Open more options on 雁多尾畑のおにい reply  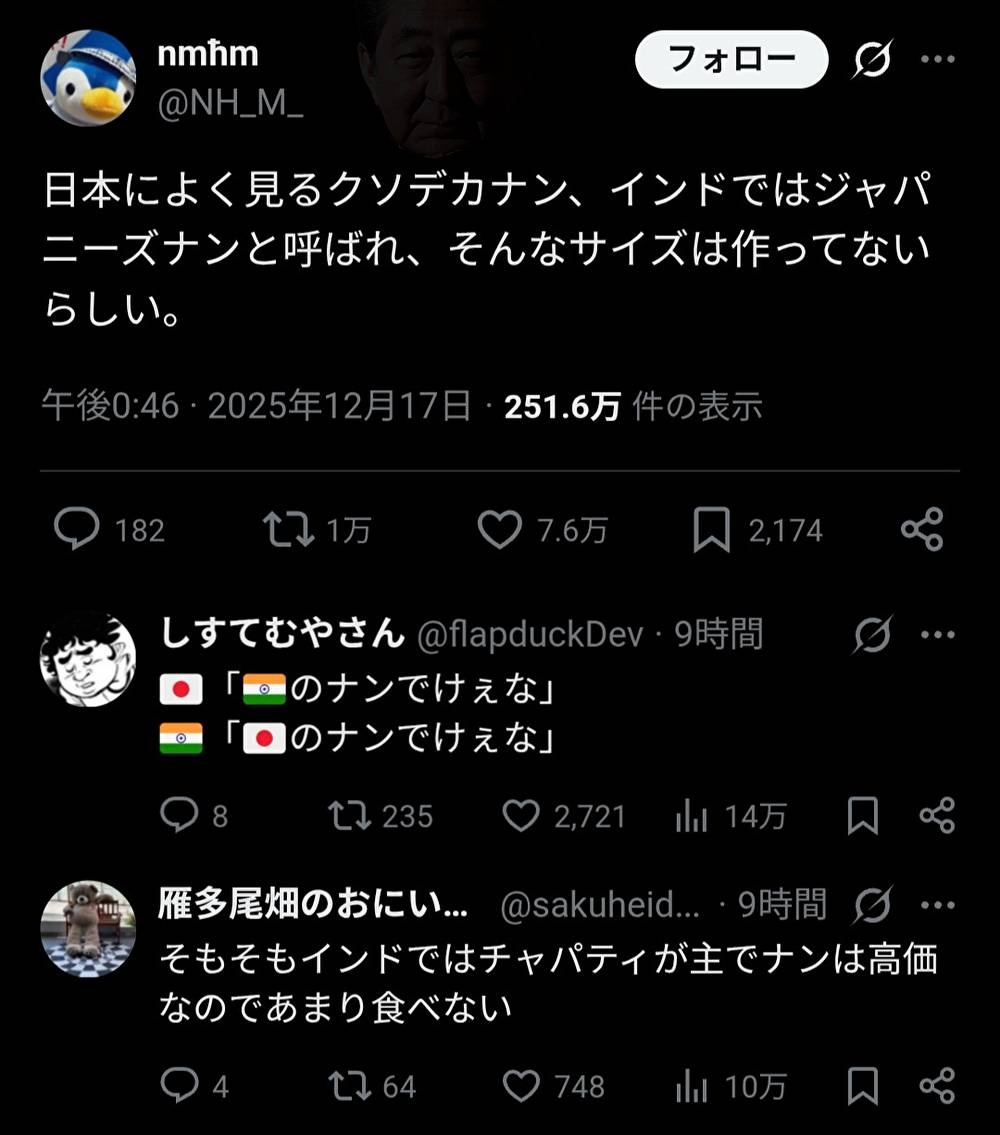pyautogui.click(x=937, y=905)
